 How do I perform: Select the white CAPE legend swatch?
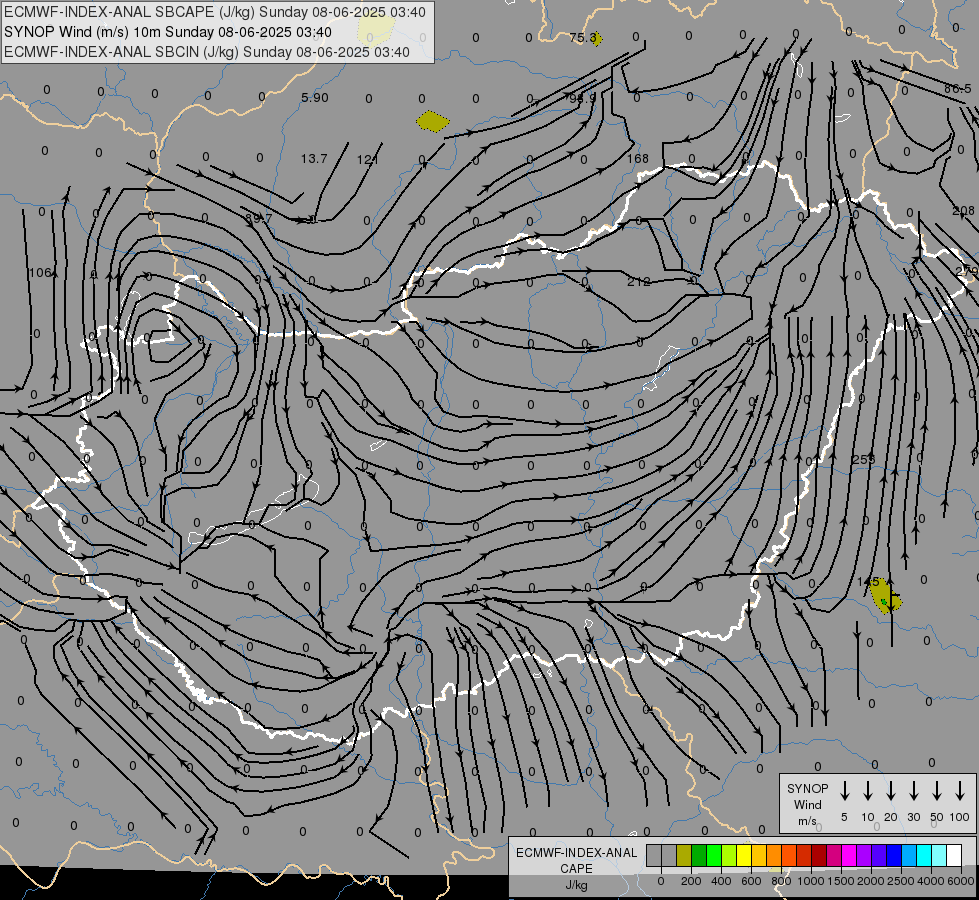click(953, 855)
